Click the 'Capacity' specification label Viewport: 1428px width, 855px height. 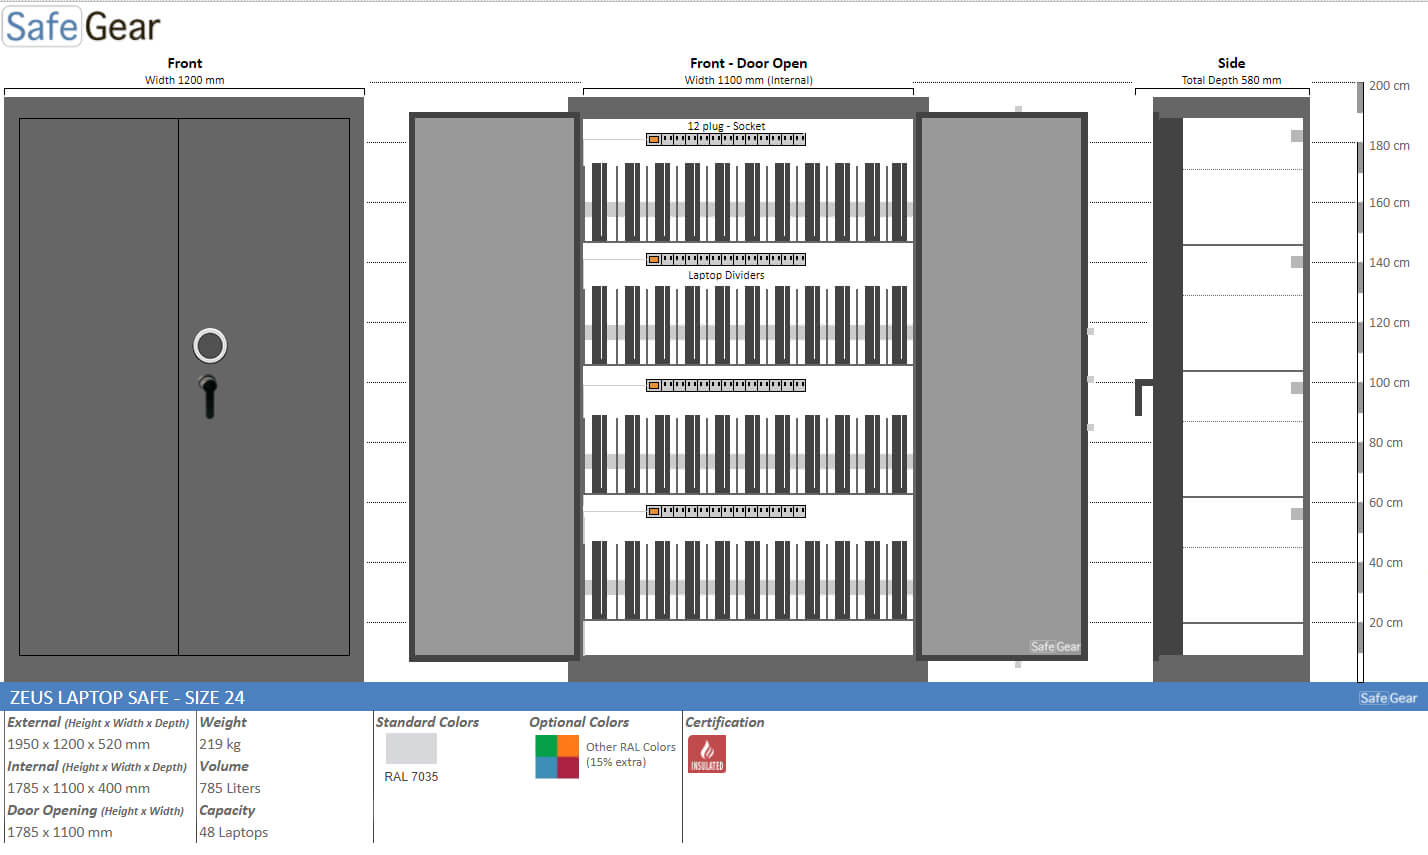click(227, 810)
